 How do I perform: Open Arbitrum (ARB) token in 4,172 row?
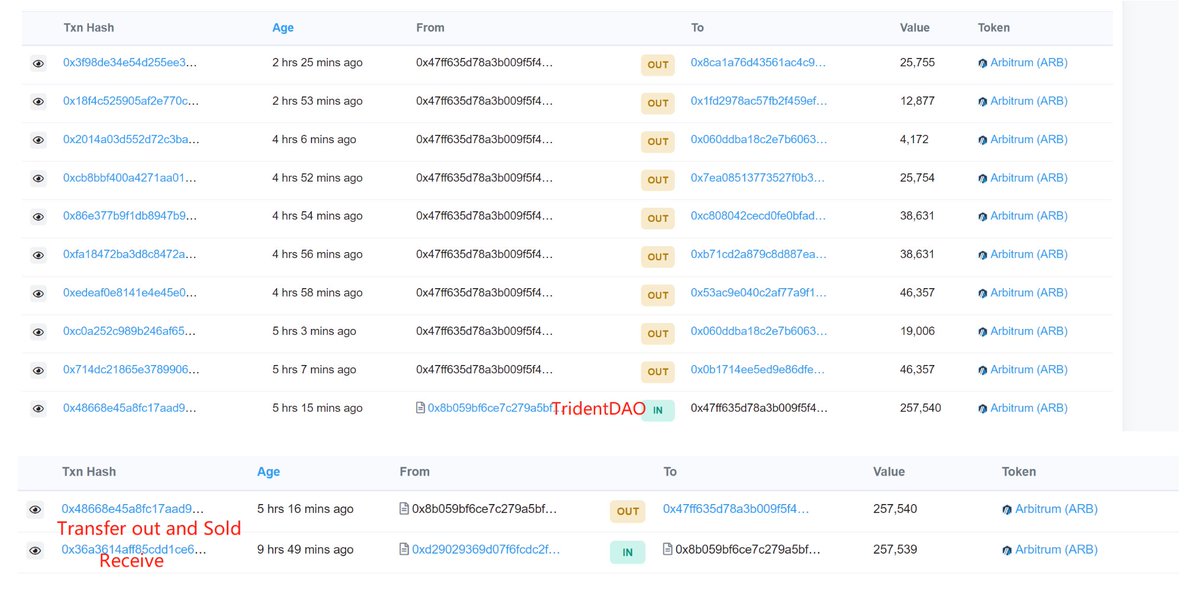coord(1029,139)
